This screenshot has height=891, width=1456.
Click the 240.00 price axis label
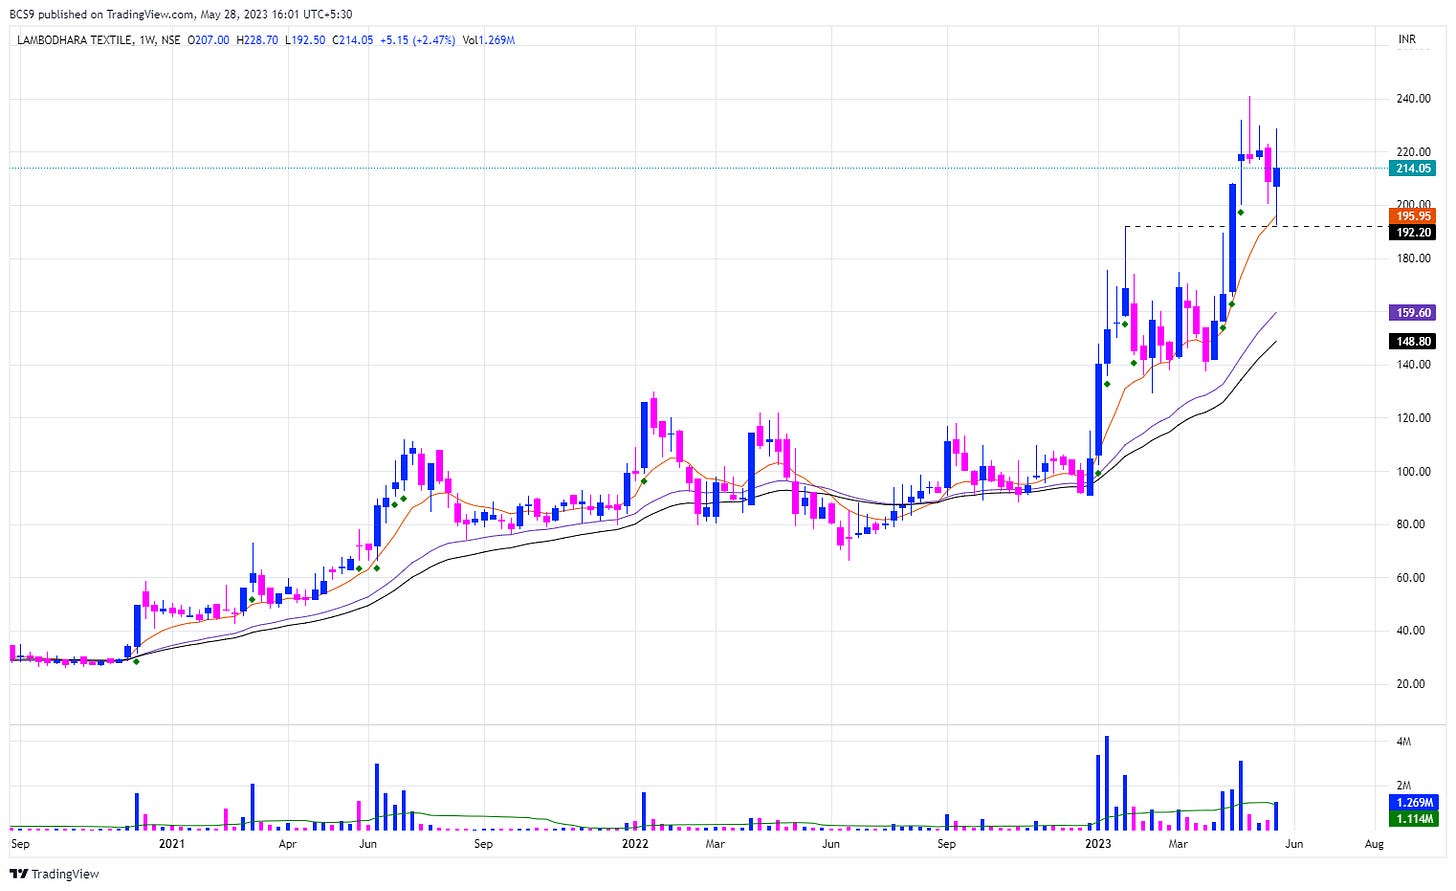1413,99
